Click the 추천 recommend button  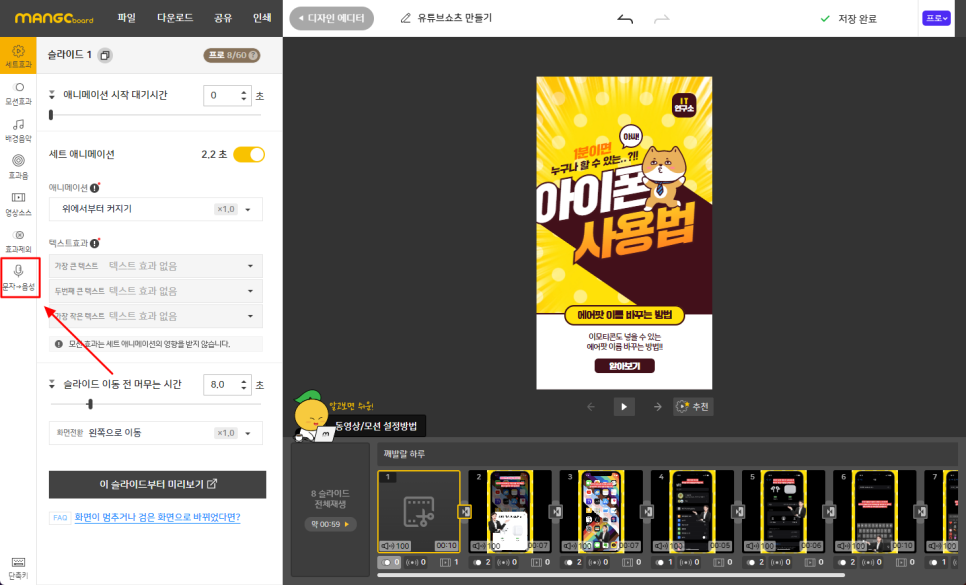693,406
